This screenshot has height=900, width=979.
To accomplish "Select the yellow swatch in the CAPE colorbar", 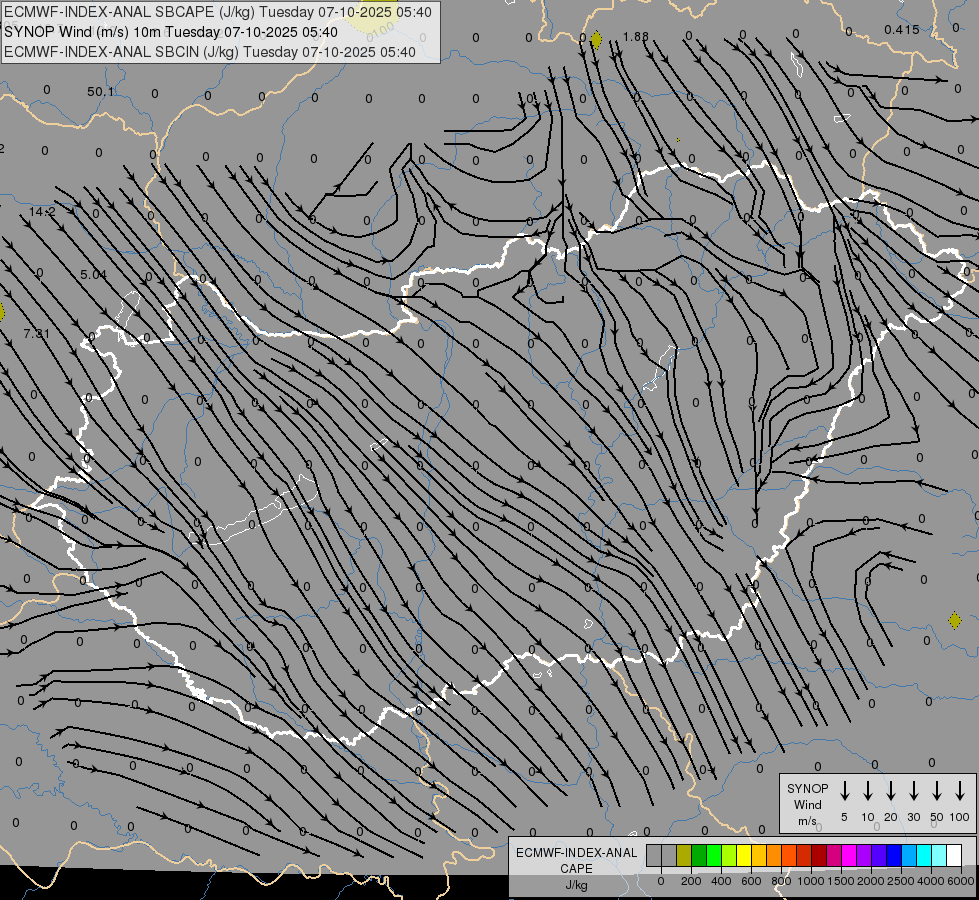I will click(744, 855).
